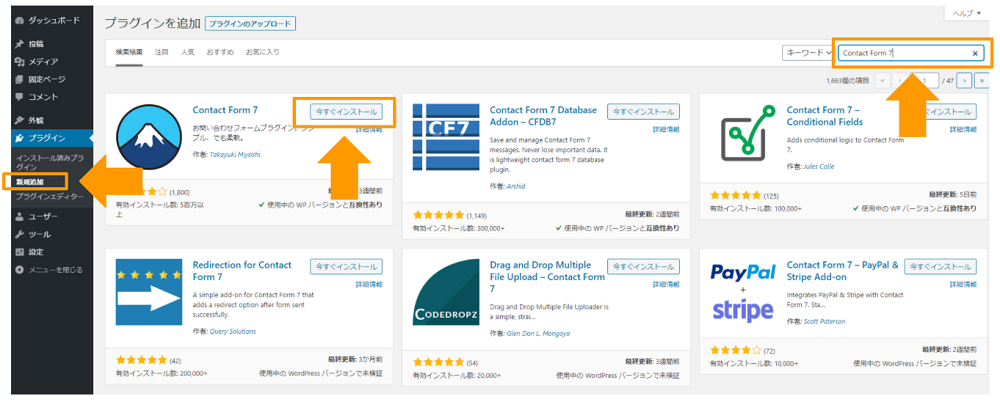The image size is (1000, 402).
Task: Switch to the おすすめ tab
Action: click(220, 51)
